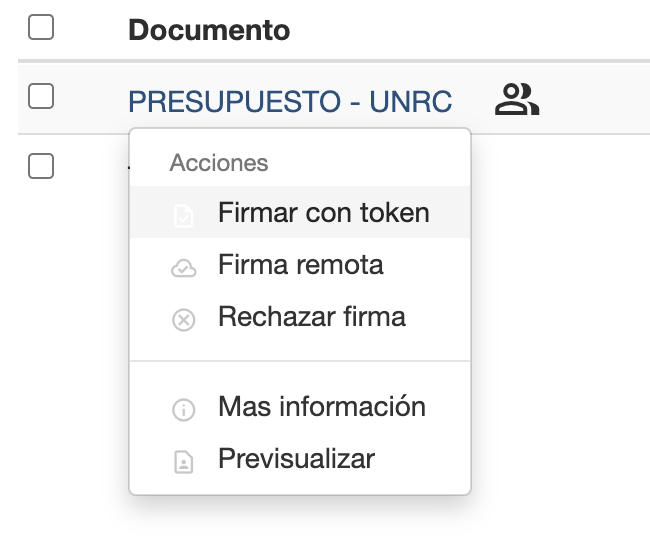This screenshot has width=650, height=537.
Task: Select the Firma remota menu entry
Action: 300,265
